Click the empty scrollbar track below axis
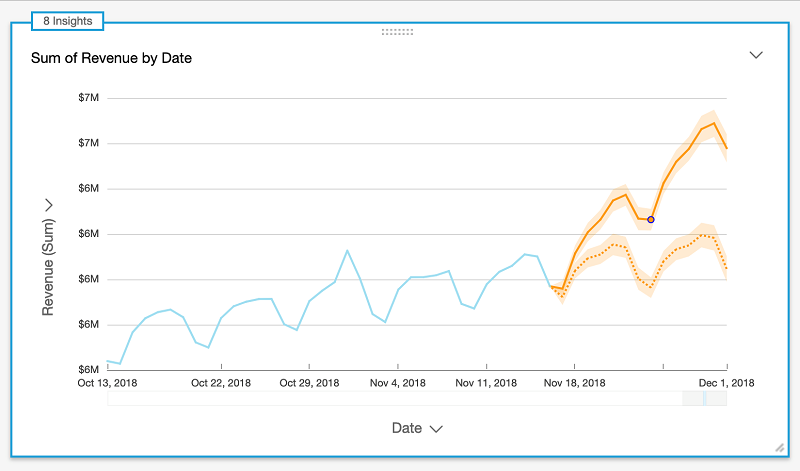 pos(394,398)
